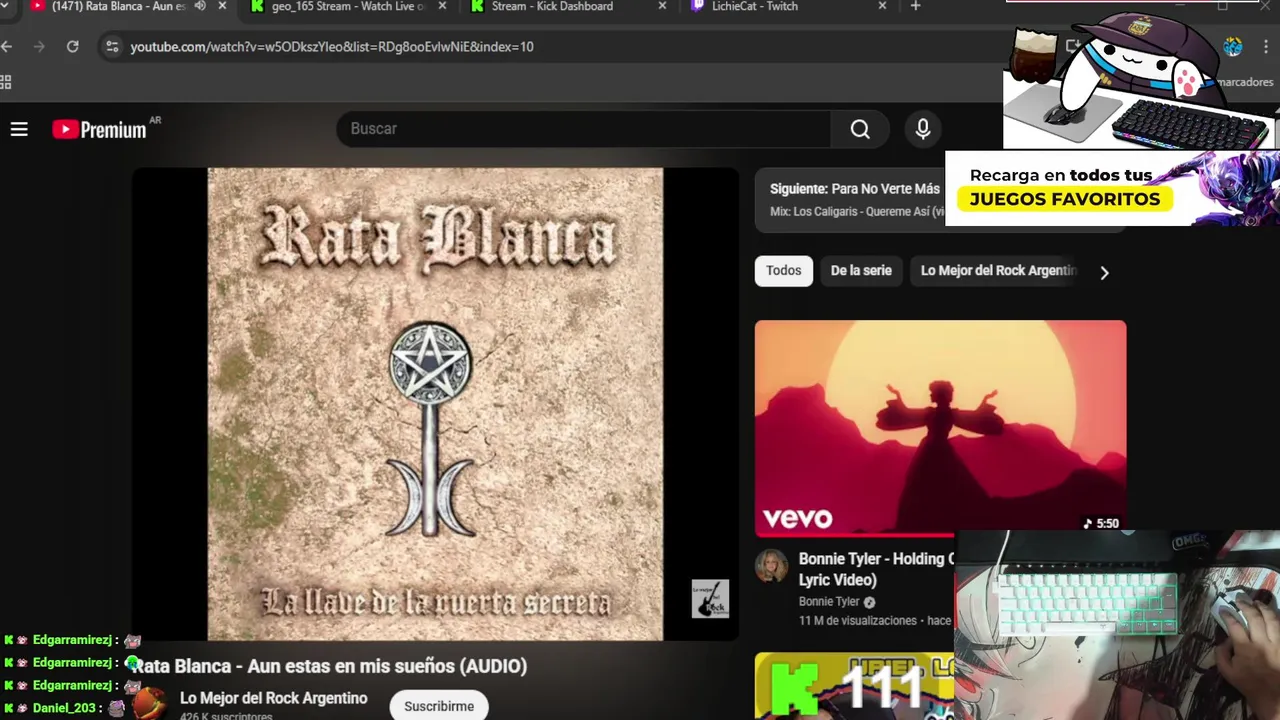
Task: Mute the audio icon on YouTube tab
Action: coord(200,6)
